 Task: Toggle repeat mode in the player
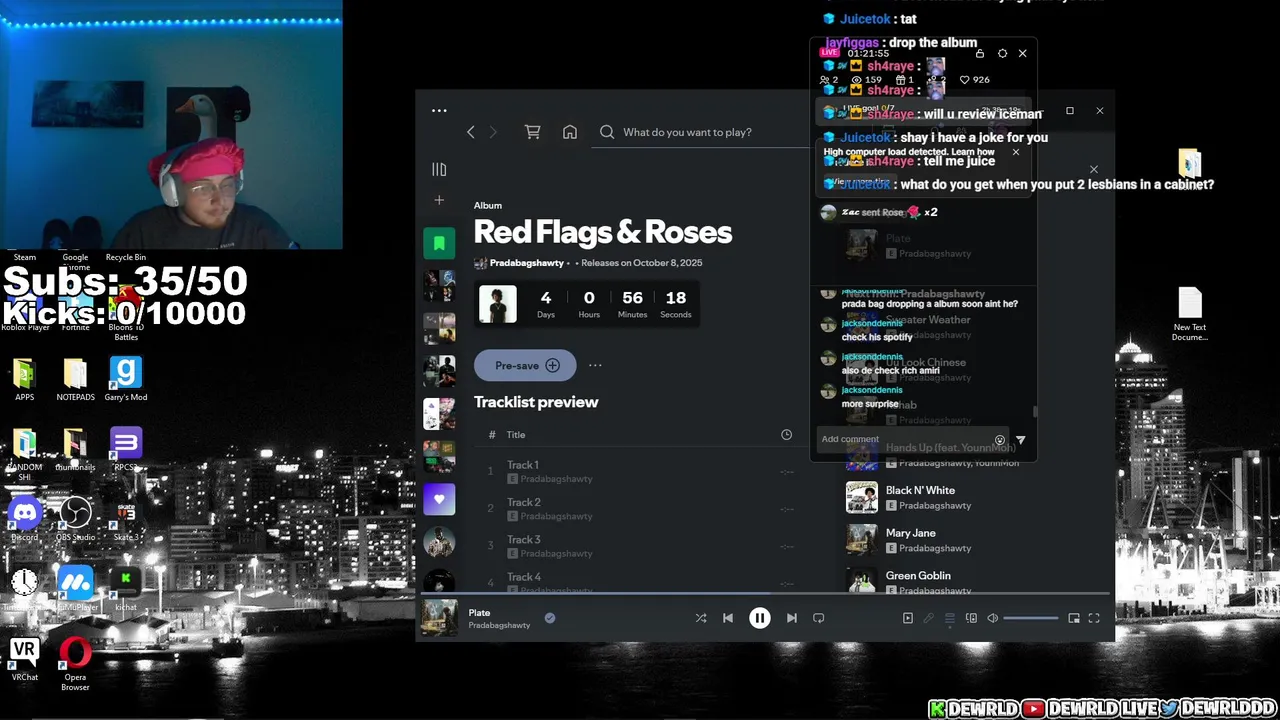click(819, 618)
